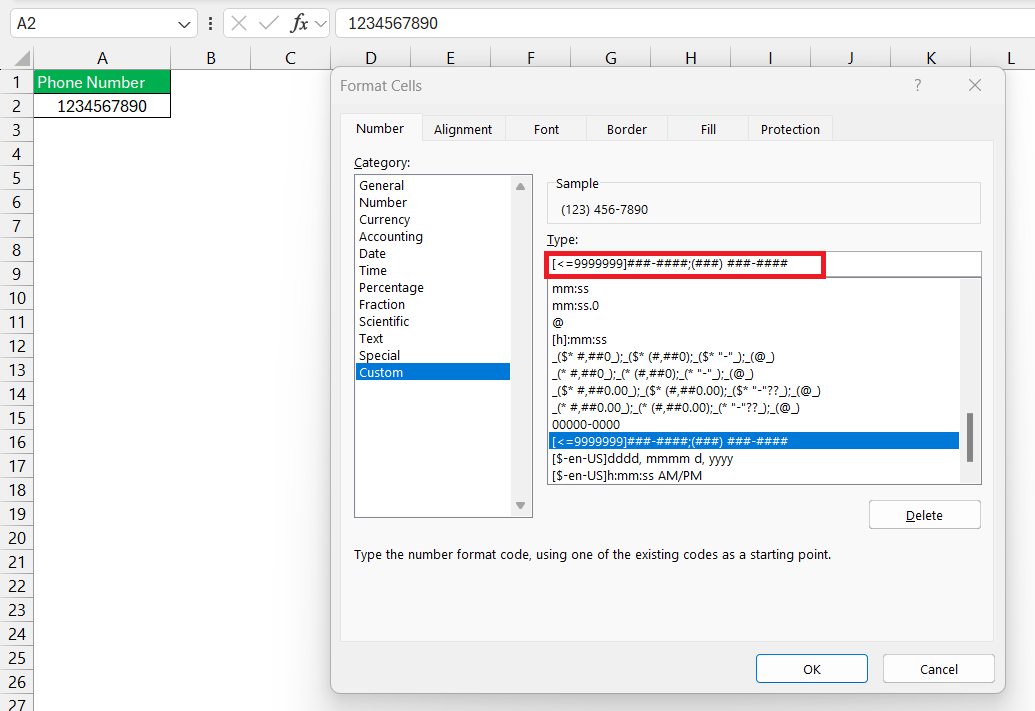This screenshot has width=1035, height=711.
Task: Switch to the Protection tab
Action: coord(790,129)
